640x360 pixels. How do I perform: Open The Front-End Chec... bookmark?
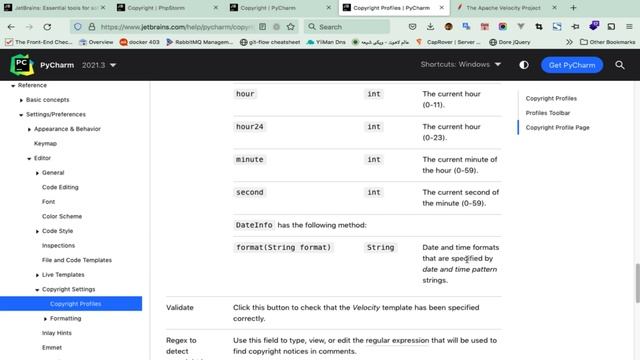(x=39, y=42)
